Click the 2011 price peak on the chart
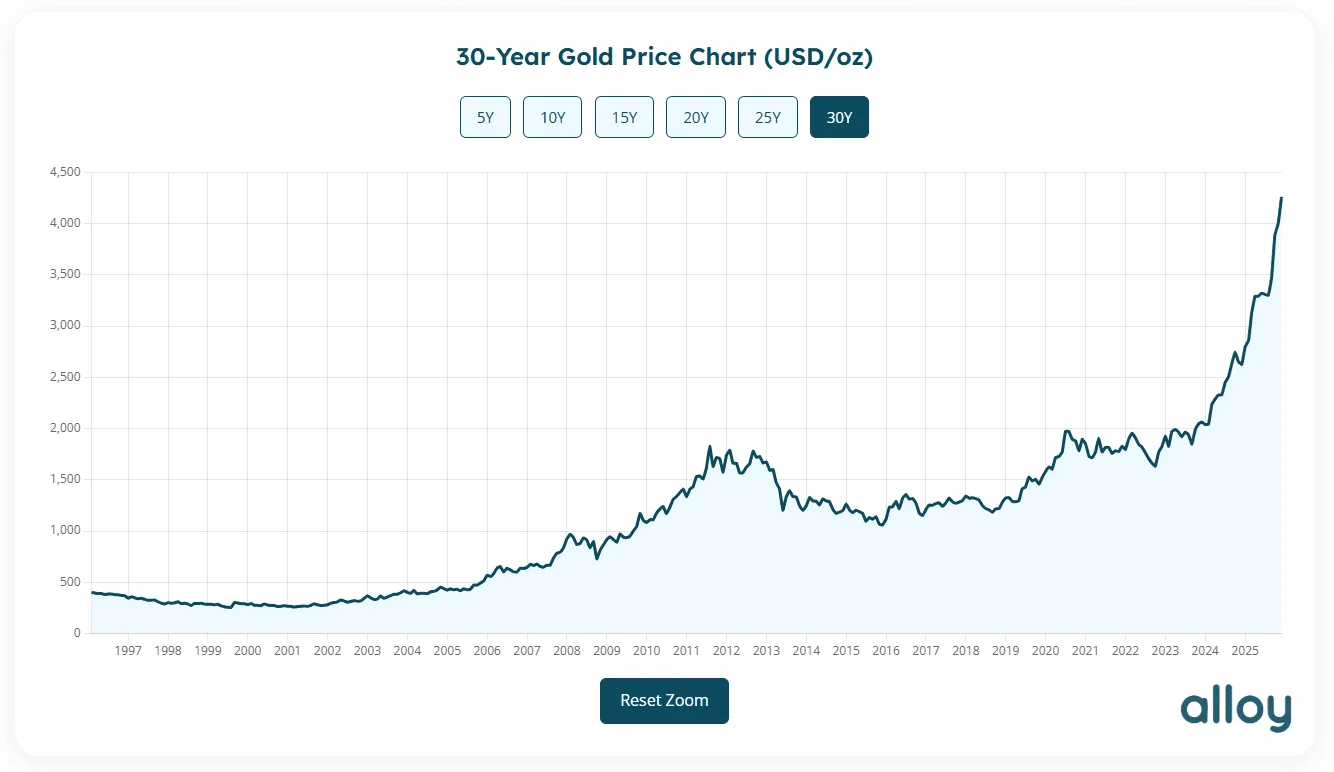Screen dimensions: 1334x772 tap(712, 447)
